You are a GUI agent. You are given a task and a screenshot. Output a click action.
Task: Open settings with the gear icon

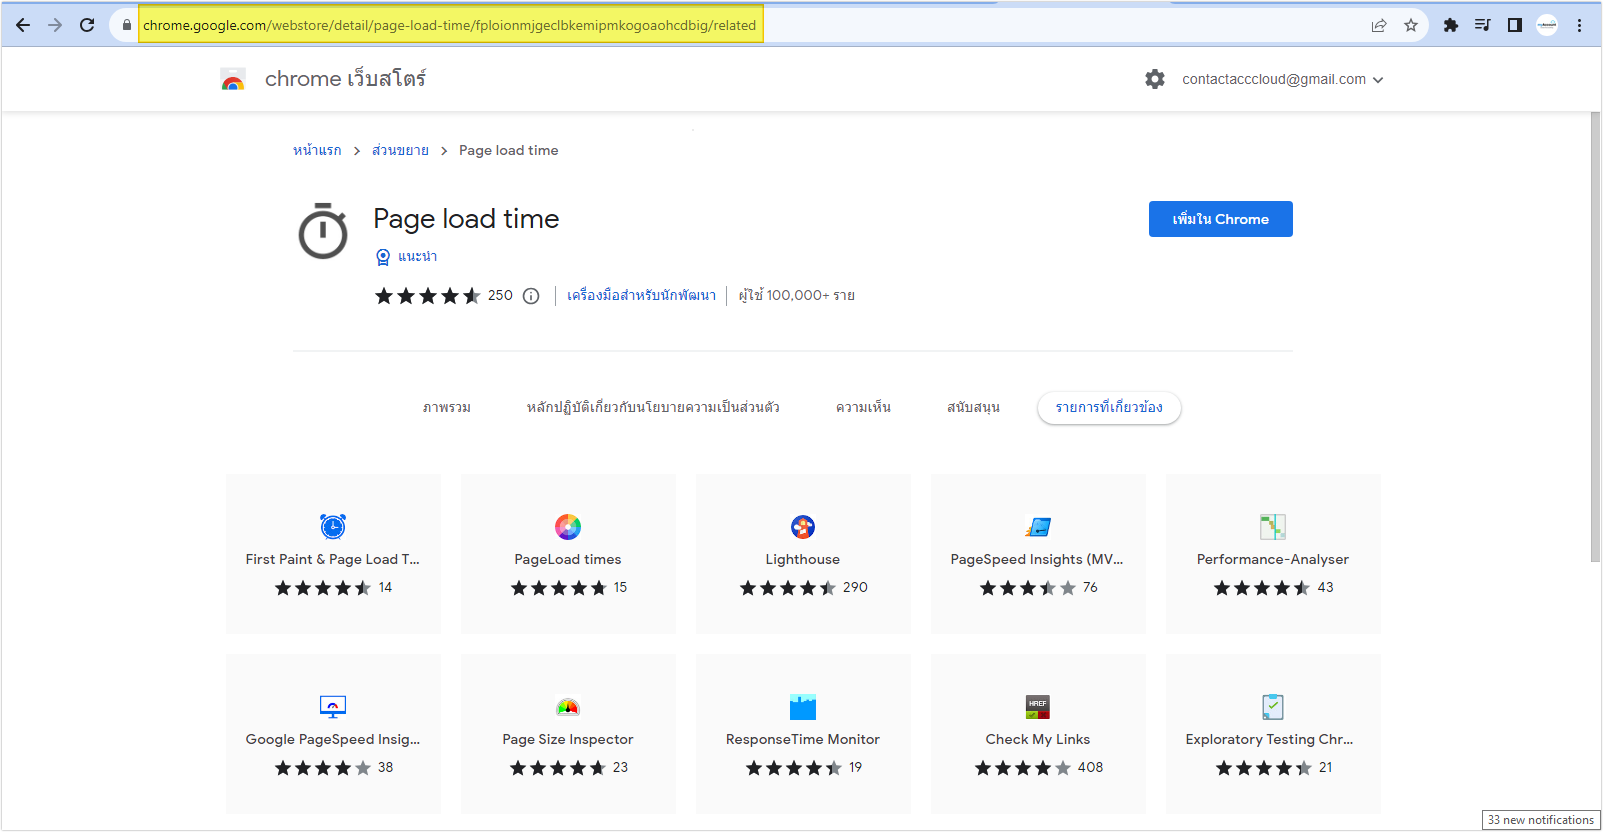pos(1155,79)
